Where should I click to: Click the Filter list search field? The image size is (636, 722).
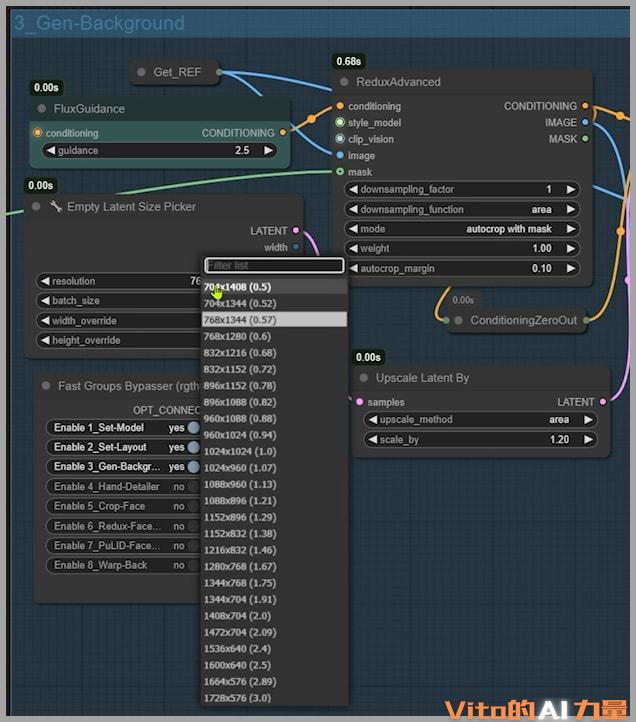pyautogui.click(x=274, y=265)
